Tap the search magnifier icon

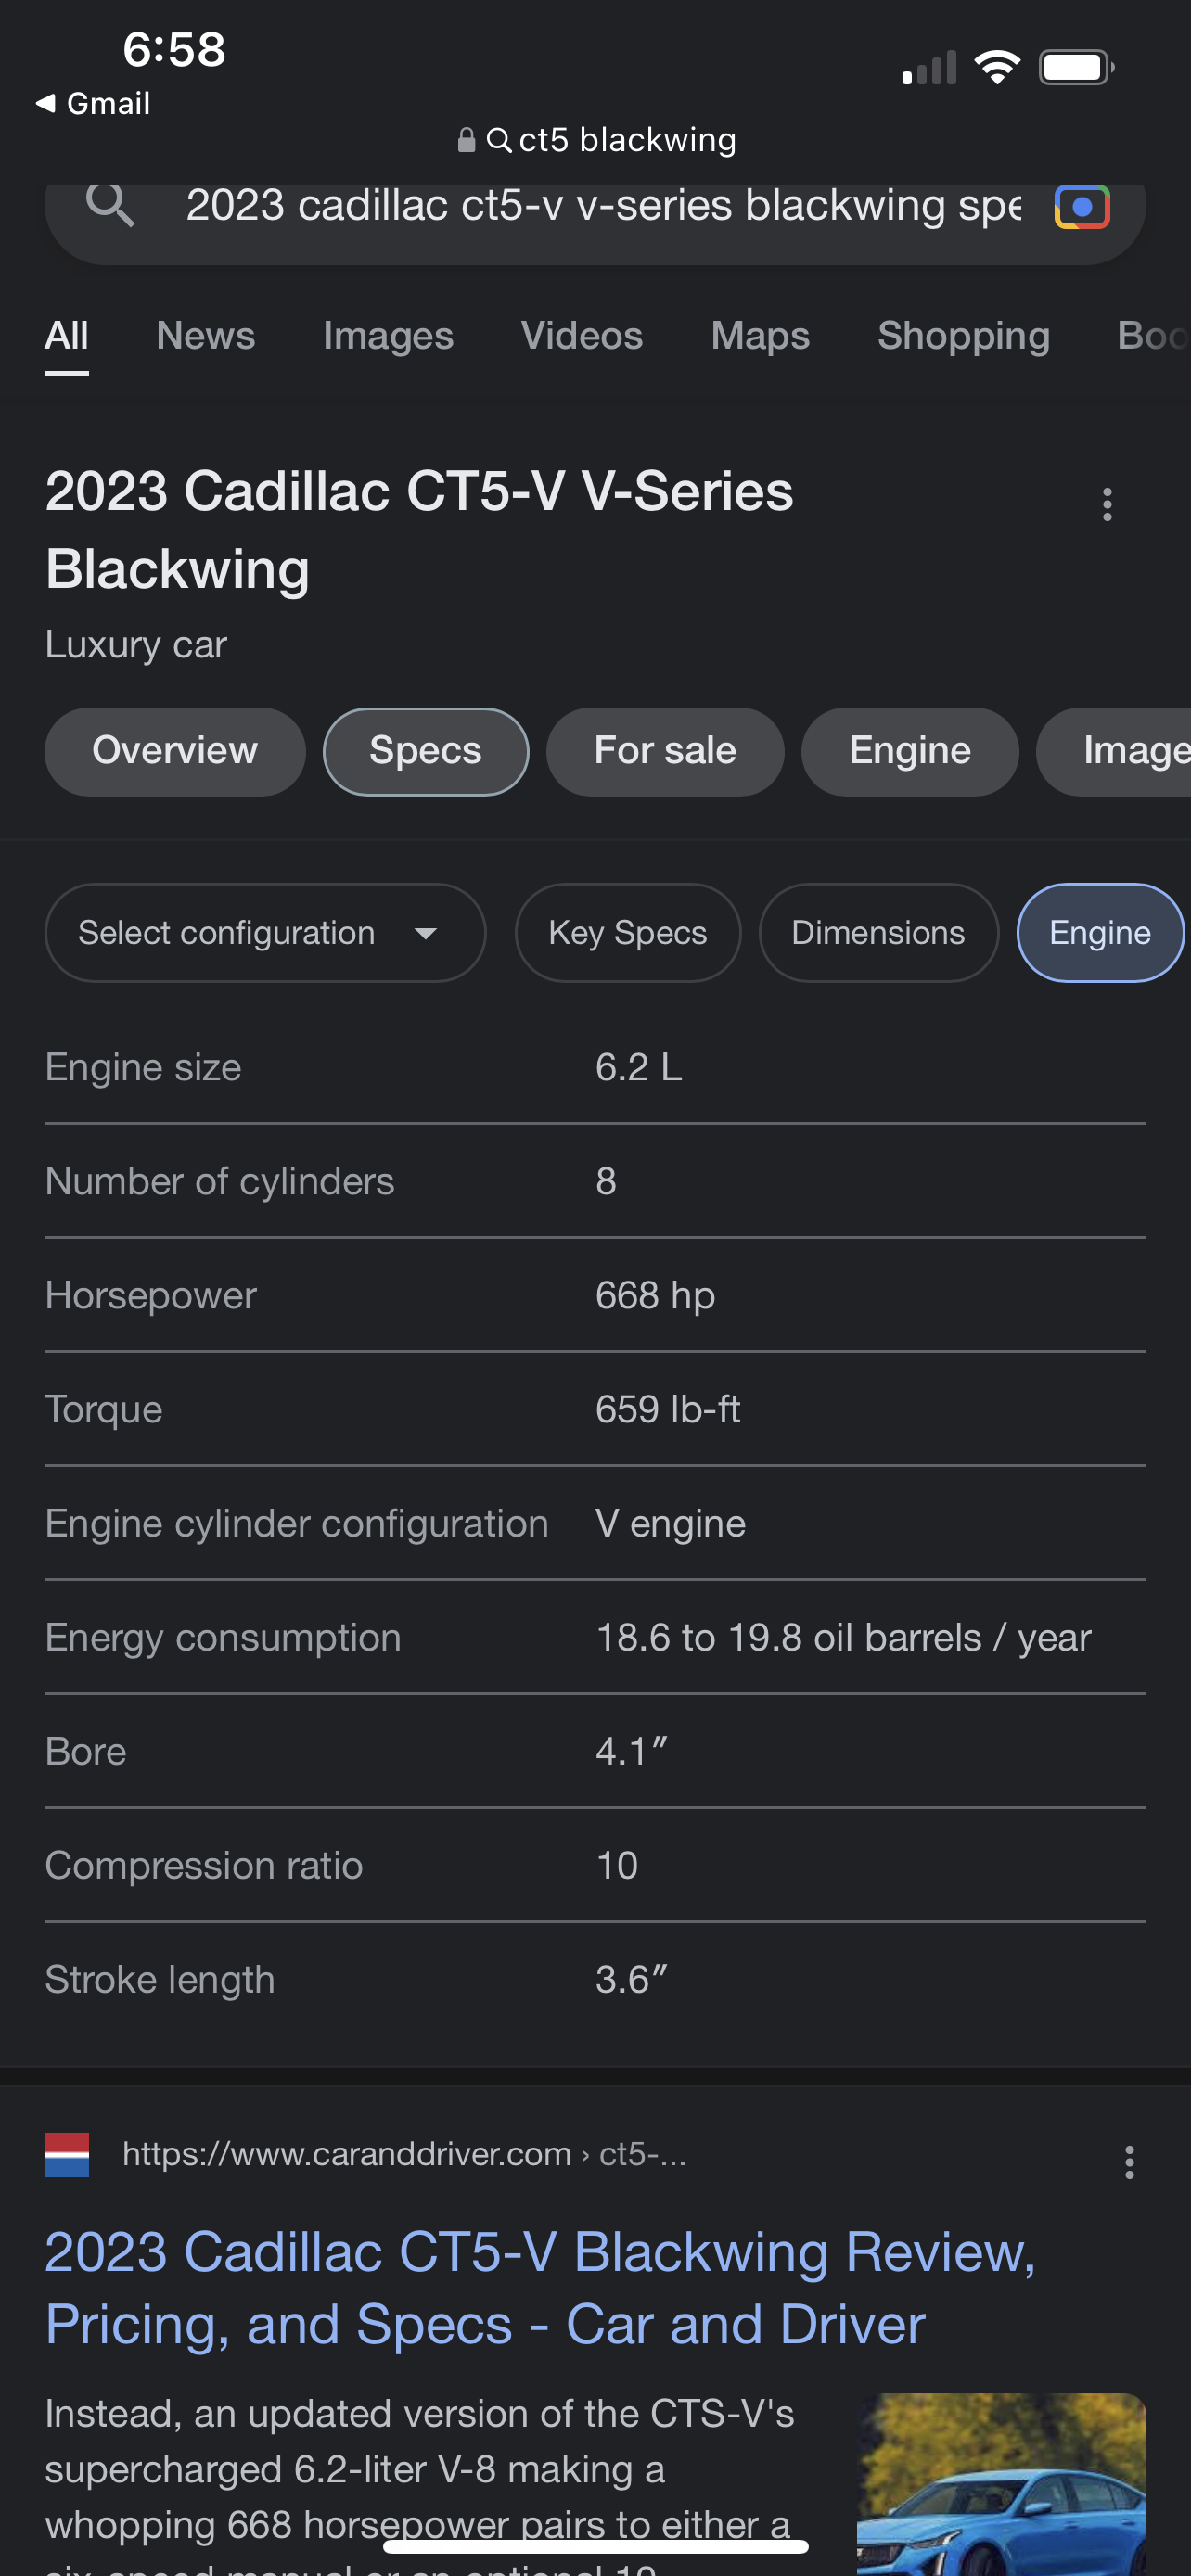pos(110,206)
